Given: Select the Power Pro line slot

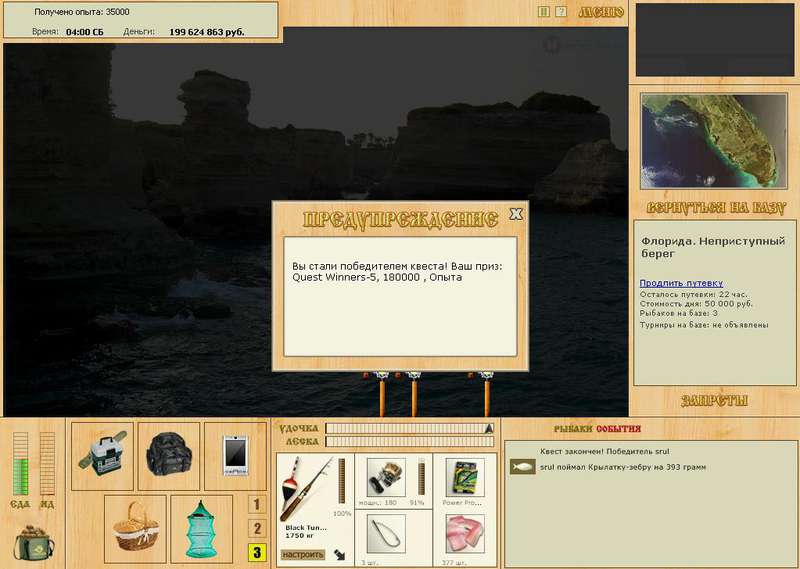Looking at the screenshot, I should point(465,478).
